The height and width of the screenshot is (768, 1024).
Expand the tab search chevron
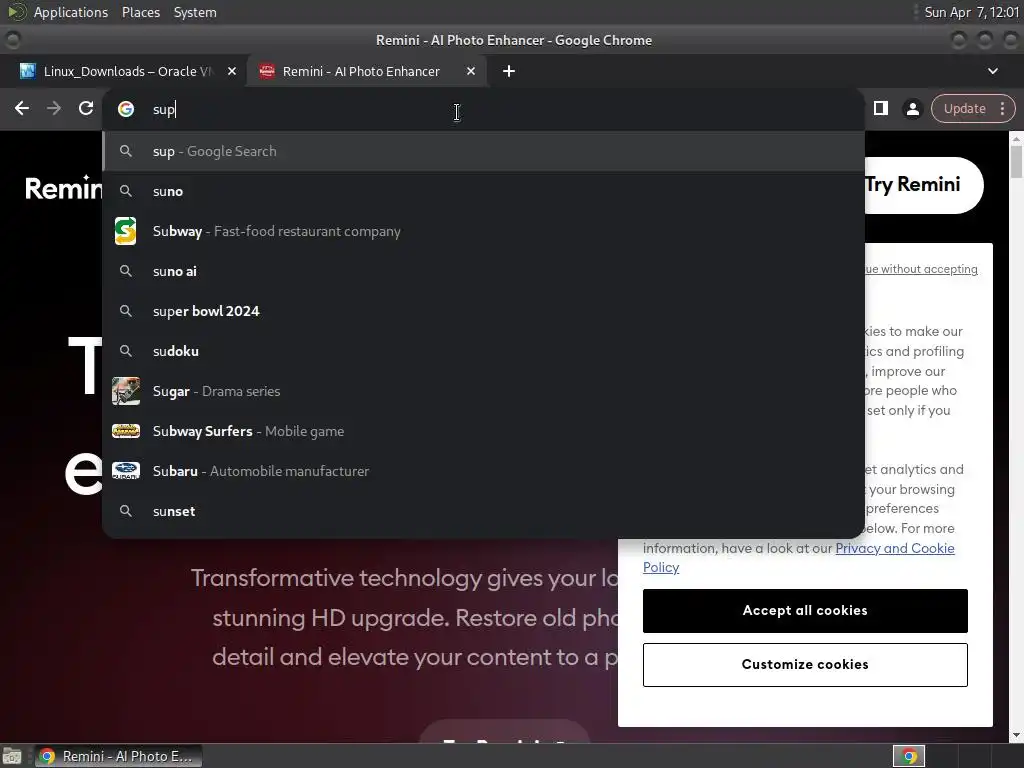pyautogui.click(x=993, y=71)
